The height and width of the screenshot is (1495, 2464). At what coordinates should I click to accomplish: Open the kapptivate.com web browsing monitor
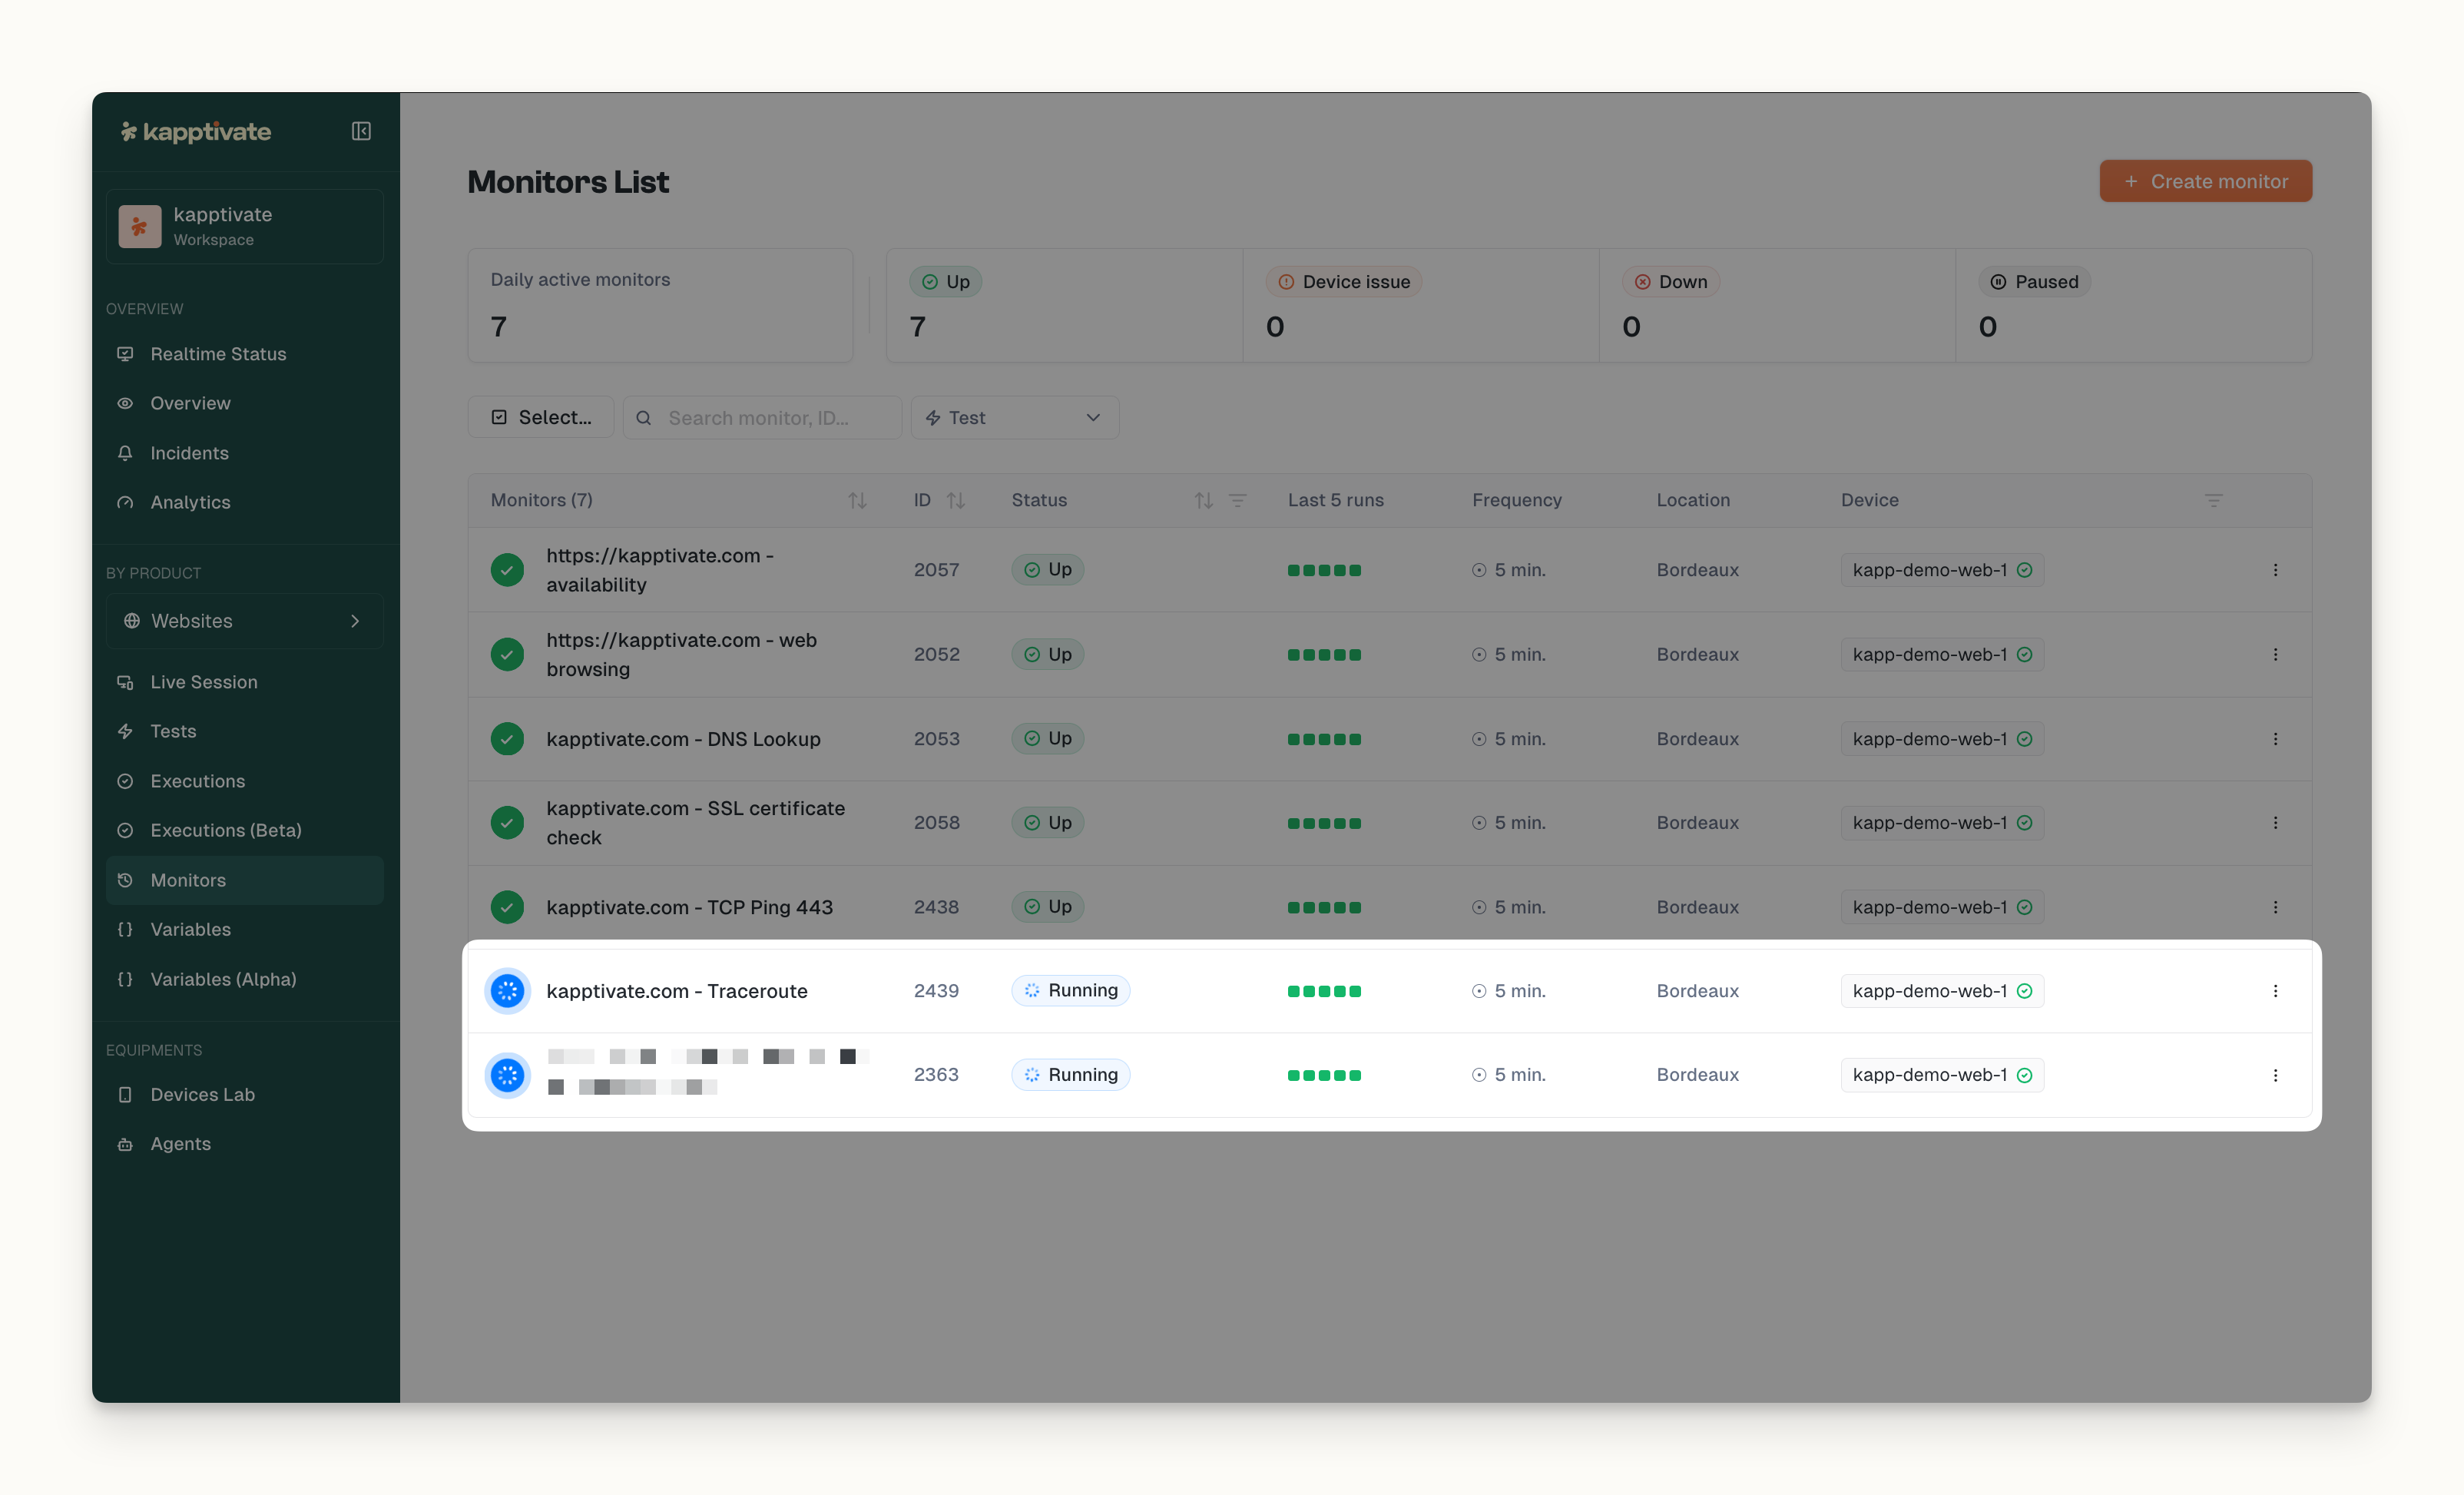pos(681,654)
